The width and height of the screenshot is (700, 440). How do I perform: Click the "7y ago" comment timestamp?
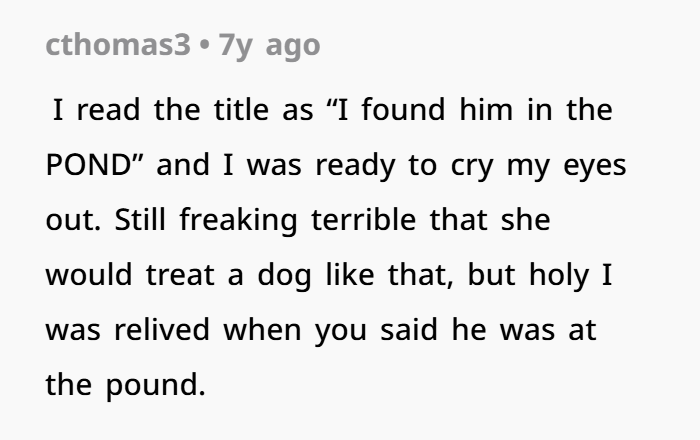pos(264,46)
